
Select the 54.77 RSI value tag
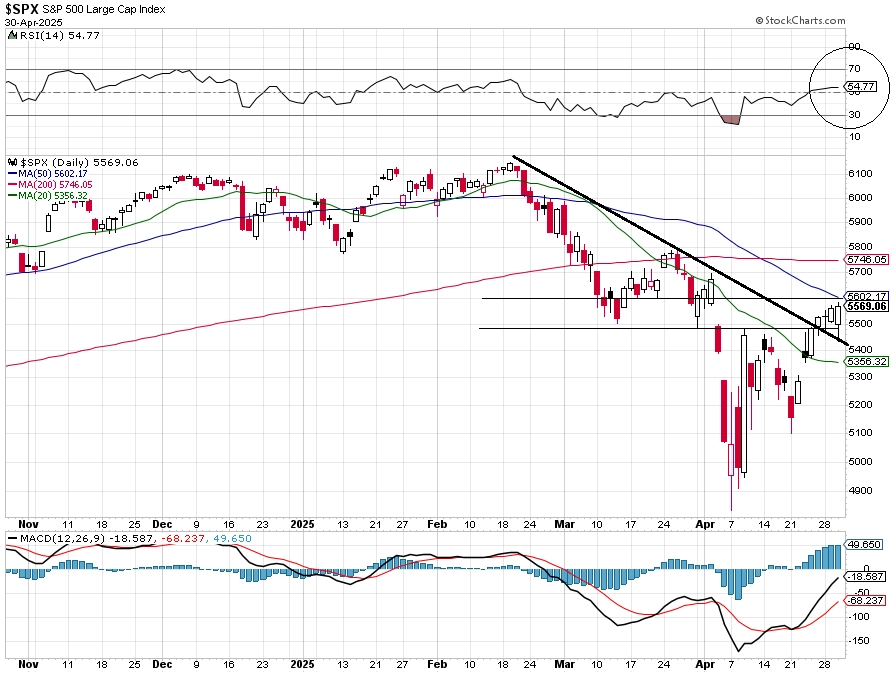tap(860, 86)
